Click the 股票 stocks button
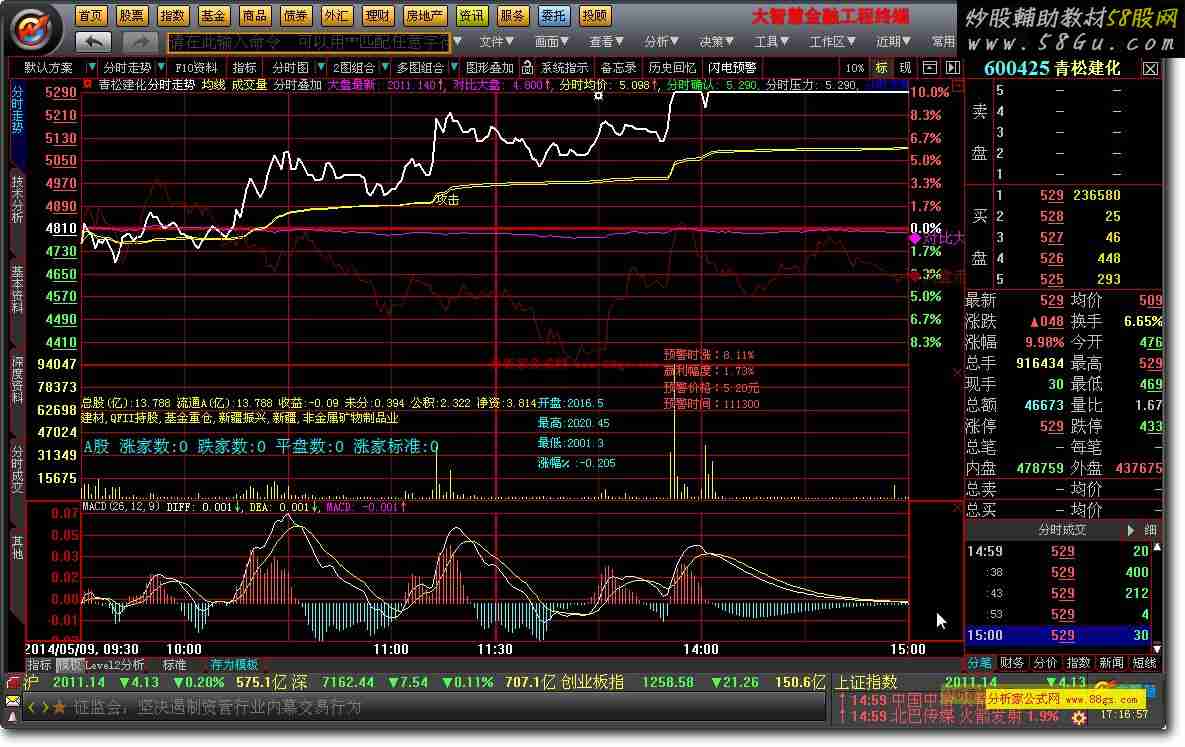 pos(131,15)
